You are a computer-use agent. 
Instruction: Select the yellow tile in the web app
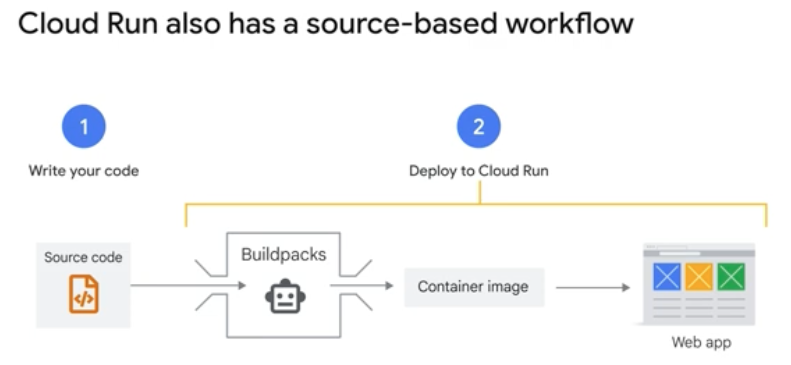699,276
